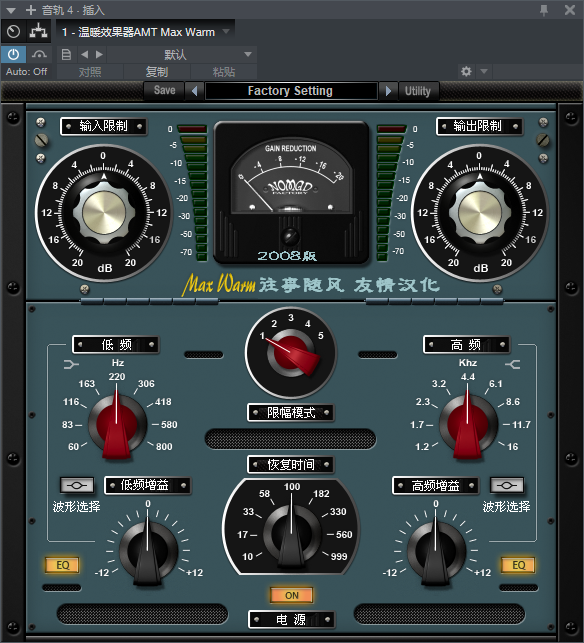
Task: Click the 输出限制 label plate
Action: [x=479, y=126]
